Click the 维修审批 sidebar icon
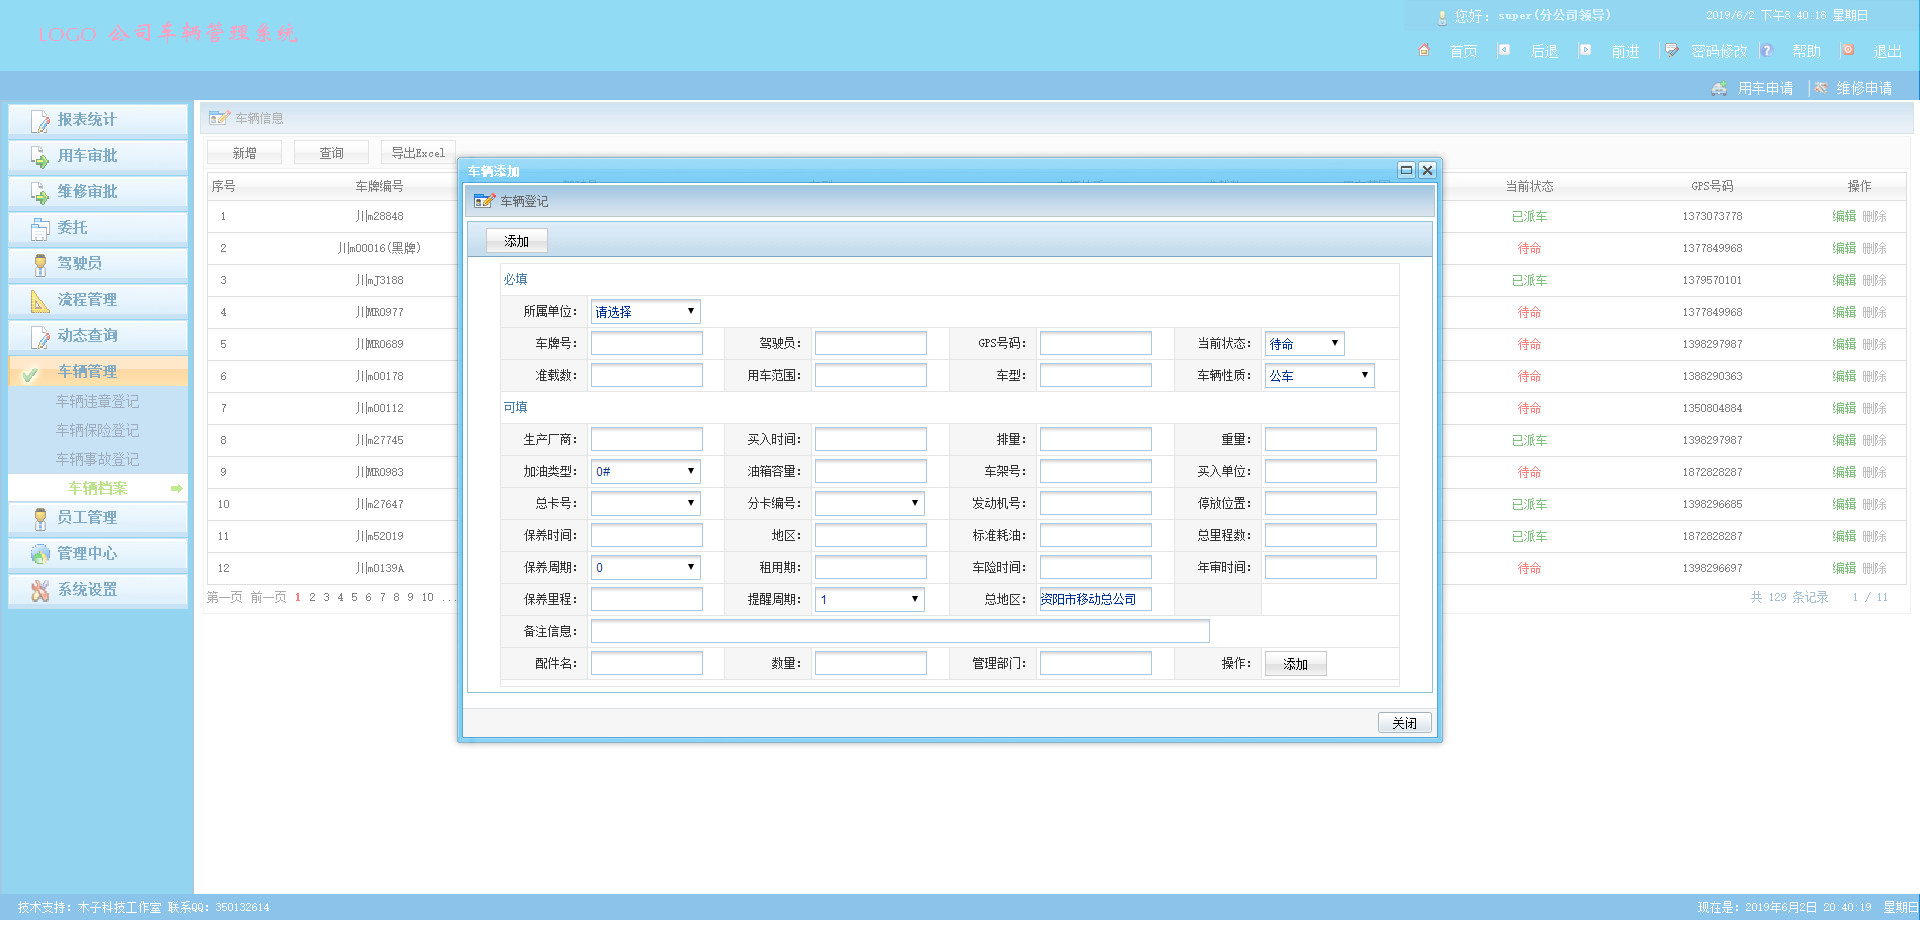This screenshot has width=1920, height=936. click(x=40, y=193)
